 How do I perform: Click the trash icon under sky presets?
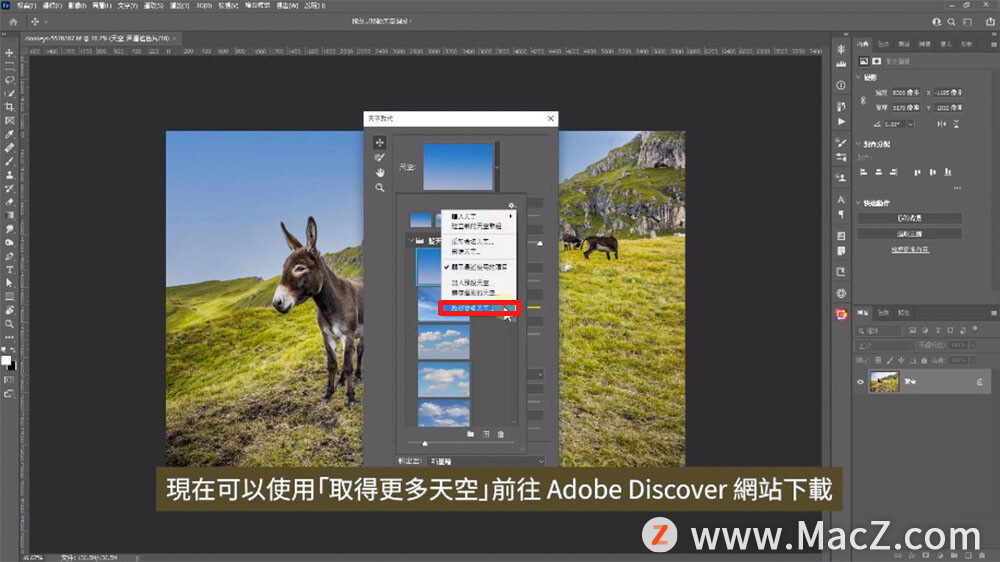tap(501, 434)
